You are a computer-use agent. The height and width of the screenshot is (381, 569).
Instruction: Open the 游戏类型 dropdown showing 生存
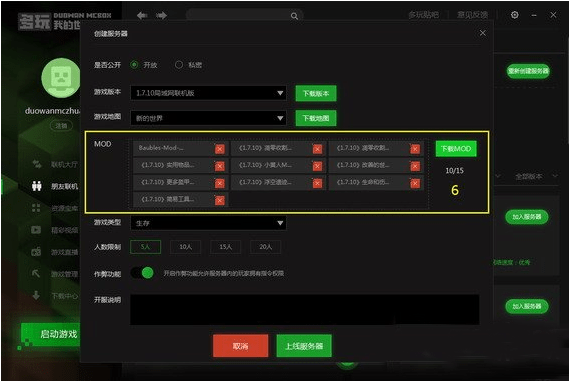208,223
